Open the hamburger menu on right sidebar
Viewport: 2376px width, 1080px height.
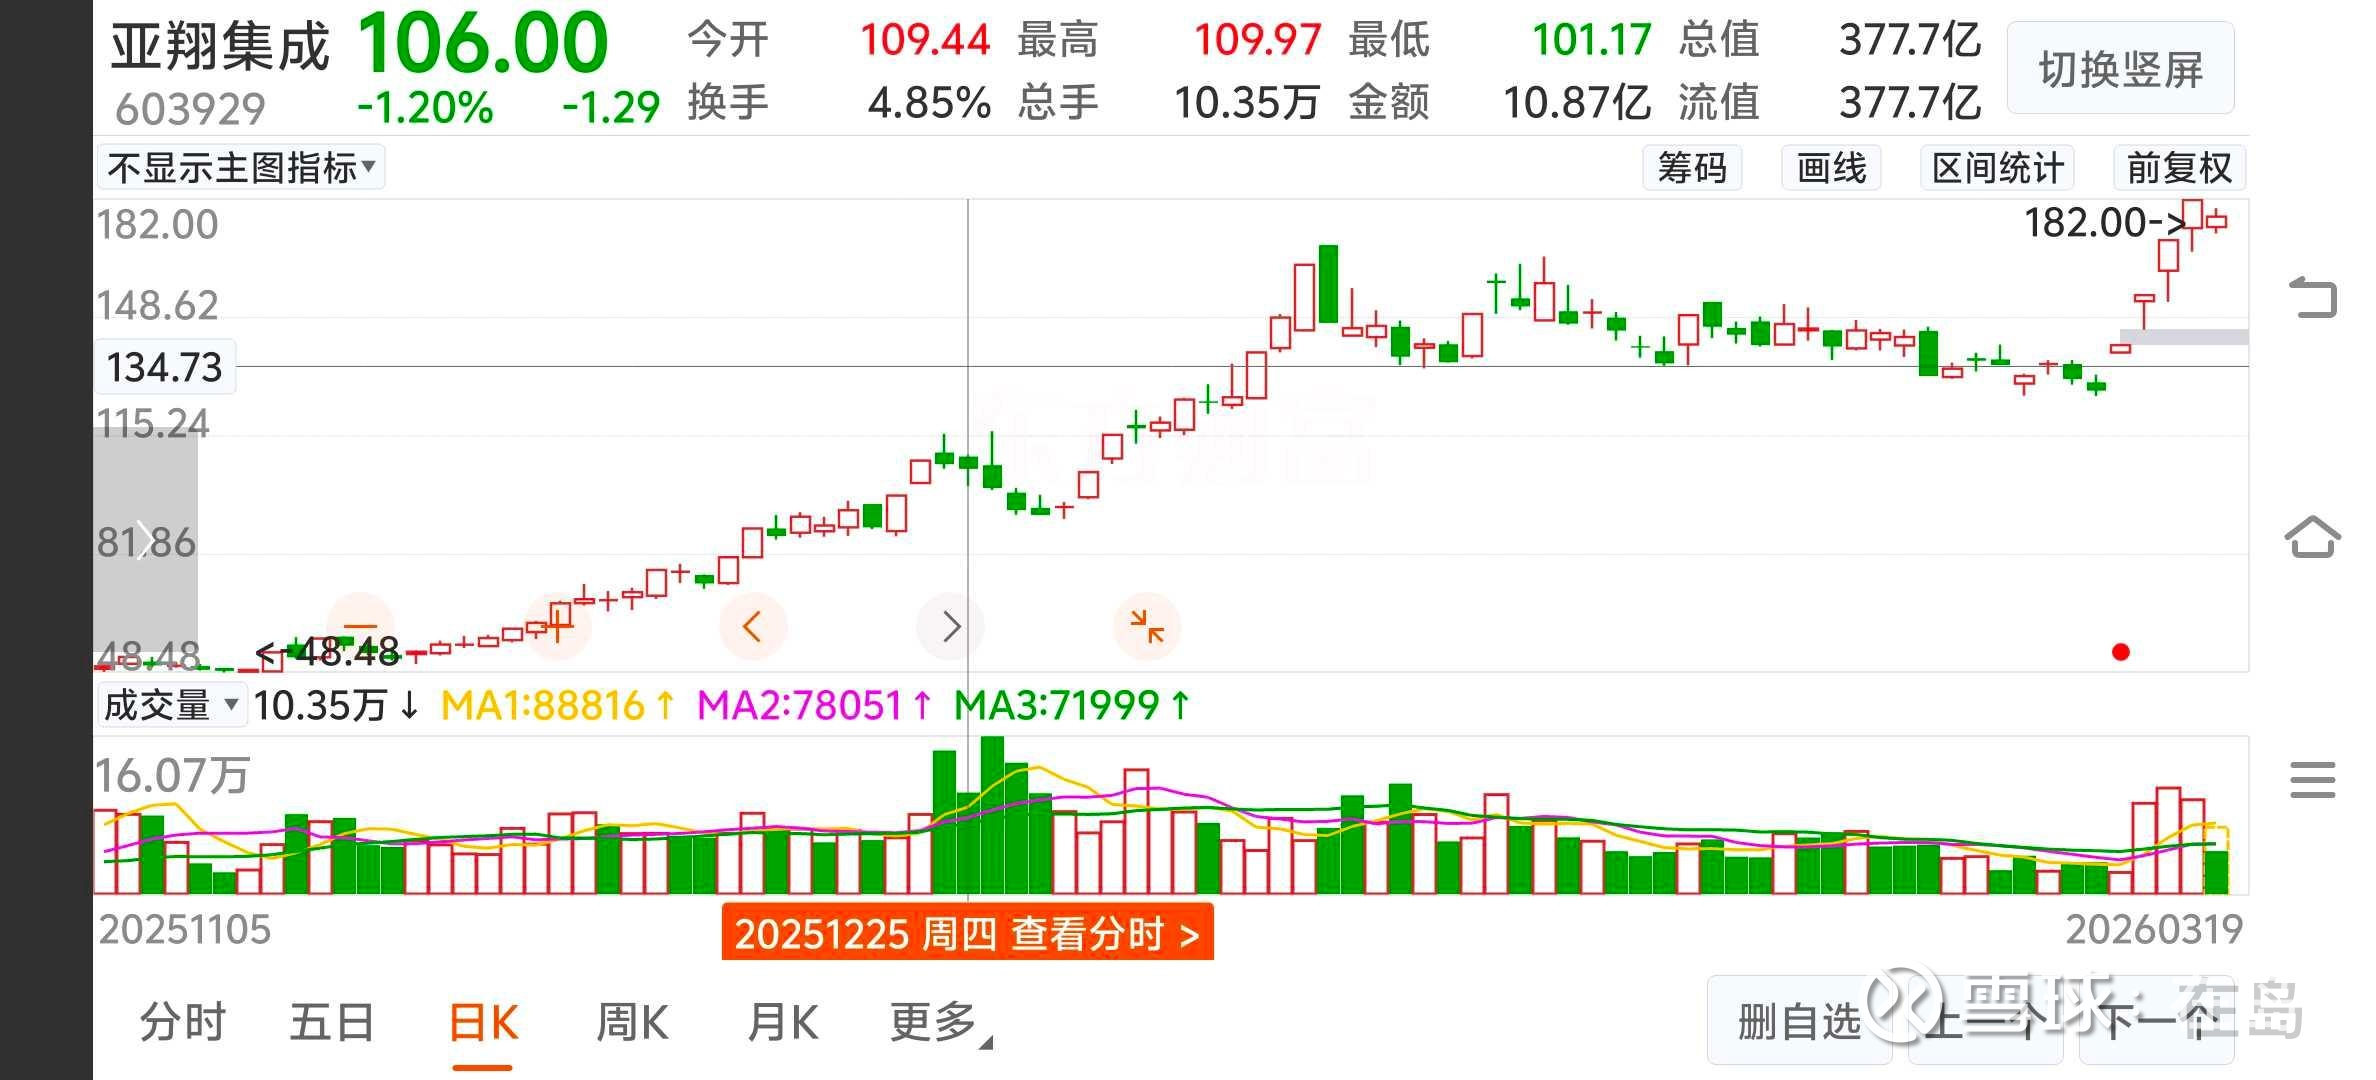click(2313, 780)
